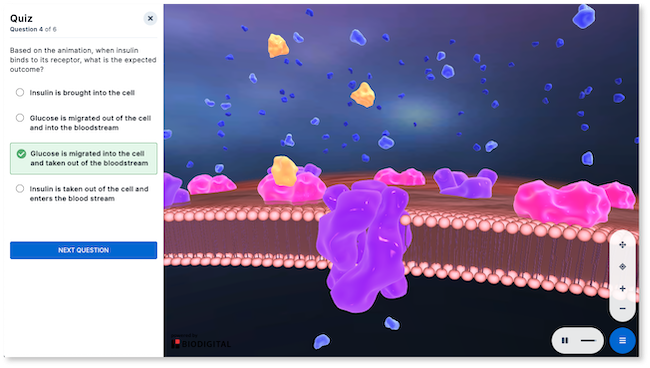Image resolution: width=650 pixels, height=368 pixels.
Task: Activate the pan move tool icon
Action: pos(622,245)
